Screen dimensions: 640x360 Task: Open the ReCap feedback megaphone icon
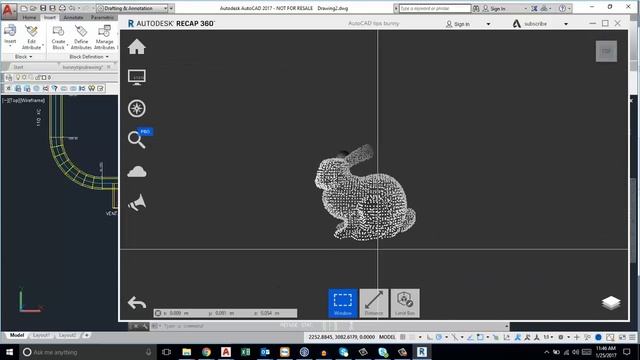pyautogui.click(x=137, y=203)
